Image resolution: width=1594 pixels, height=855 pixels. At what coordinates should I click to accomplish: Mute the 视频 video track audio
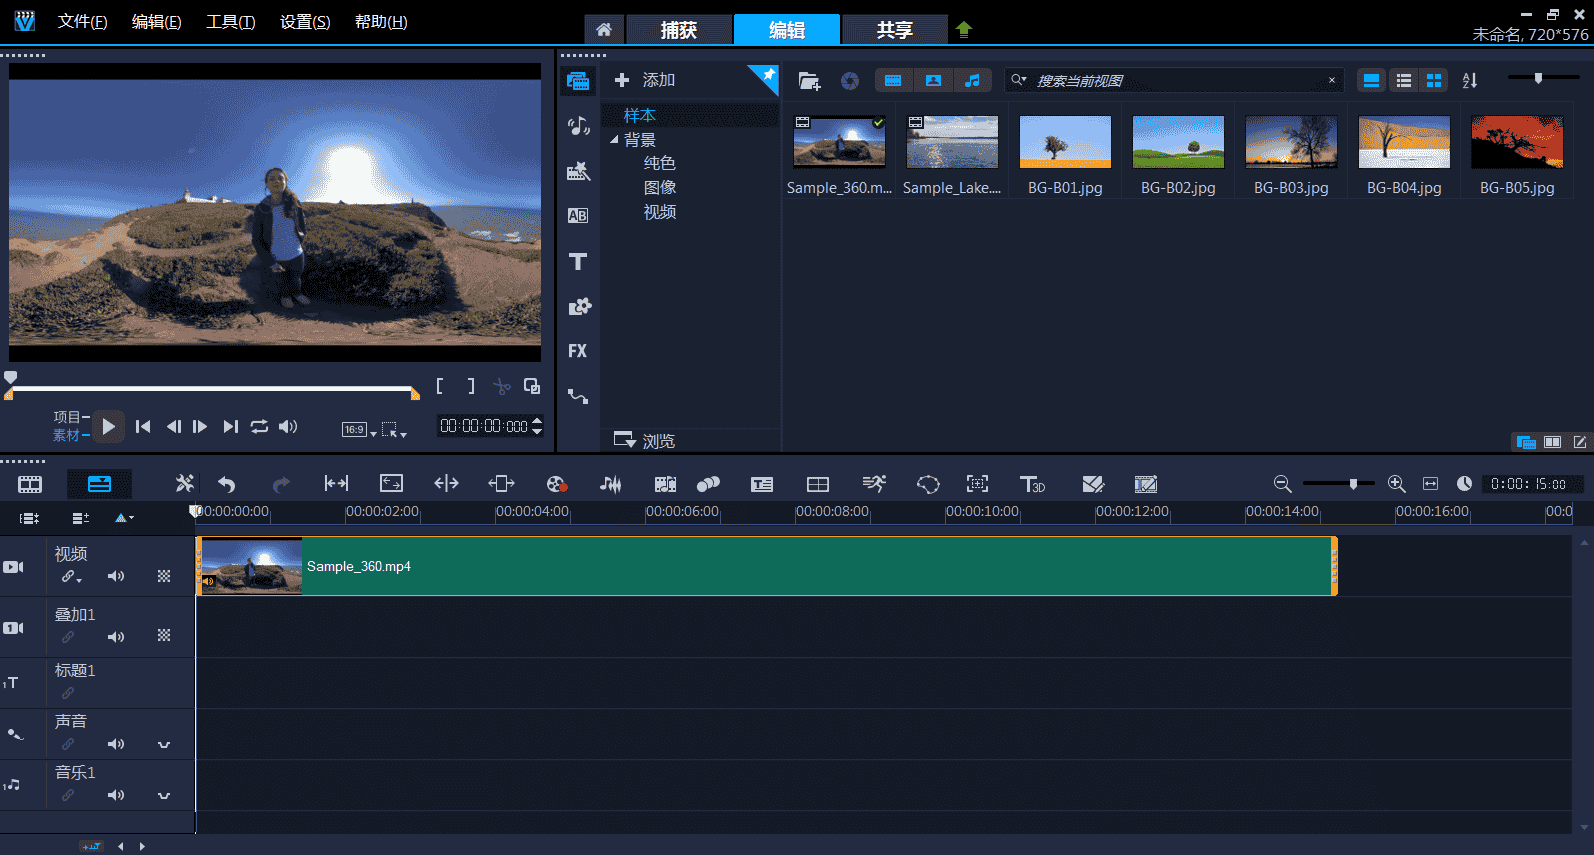[x=117, y=576]
